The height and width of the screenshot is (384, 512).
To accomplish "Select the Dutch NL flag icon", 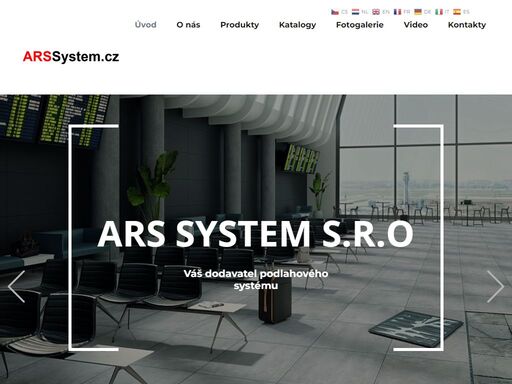I will pos(355,12).
